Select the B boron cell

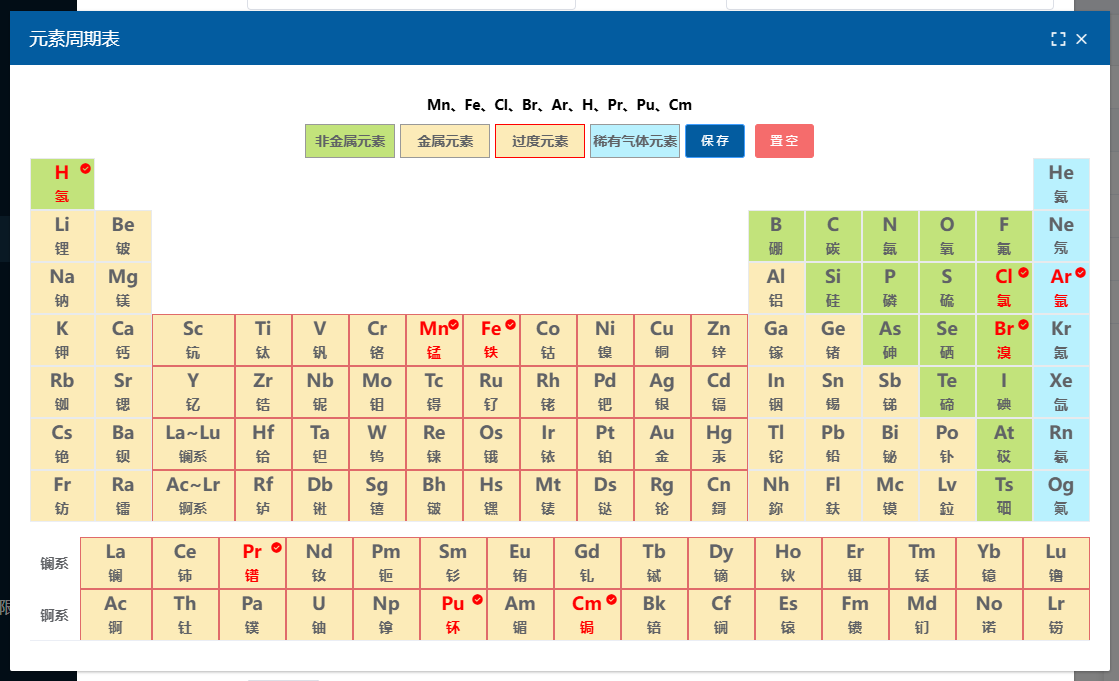point(776,236)
